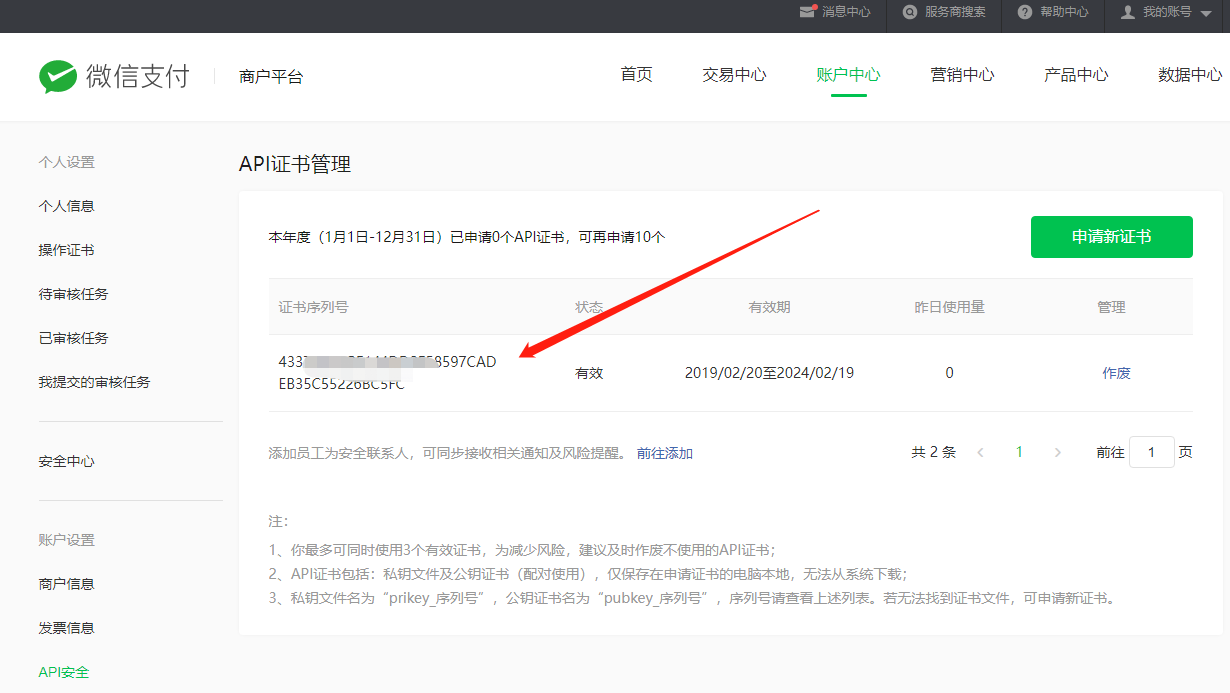
Task: Click the 服务商搜索 magnifier icon
Action: pyautogui.click(x=910, y=12)
